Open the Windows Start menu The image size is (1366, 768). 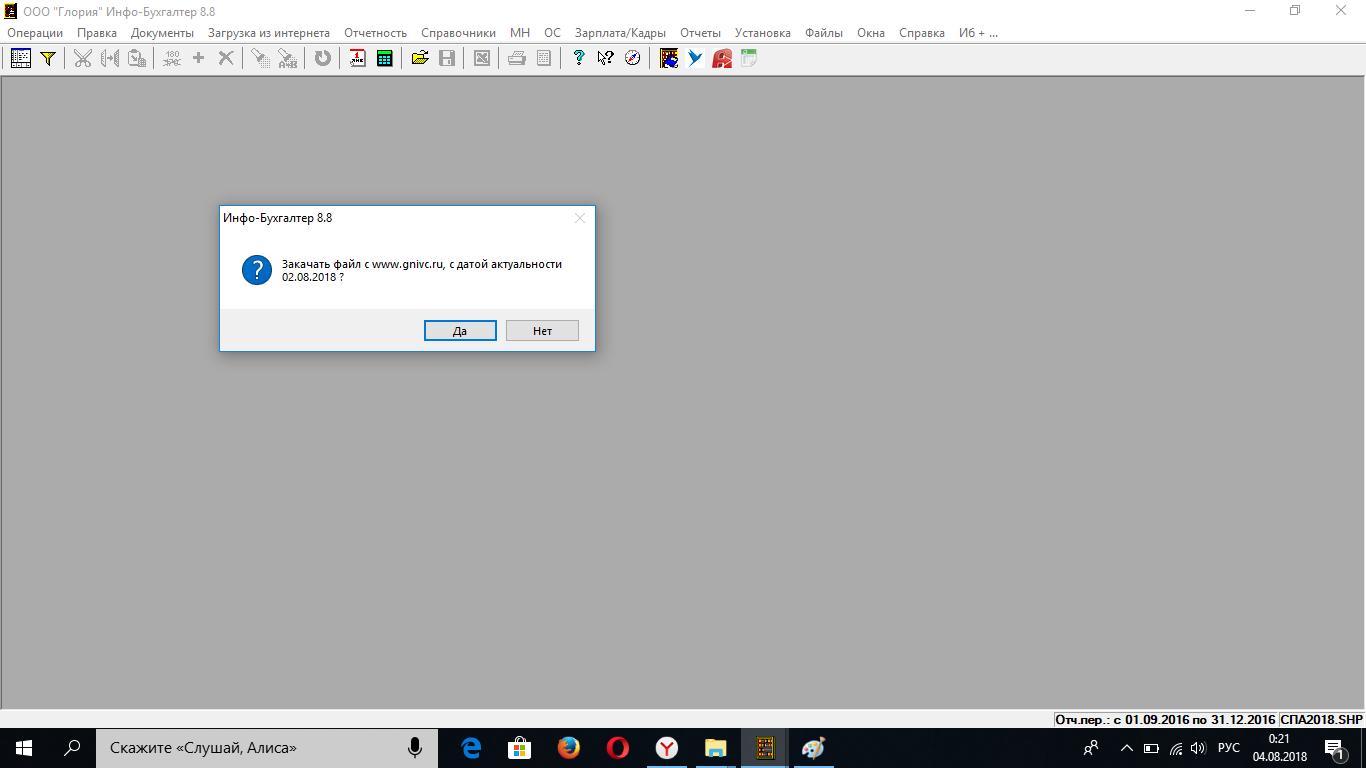24,748
